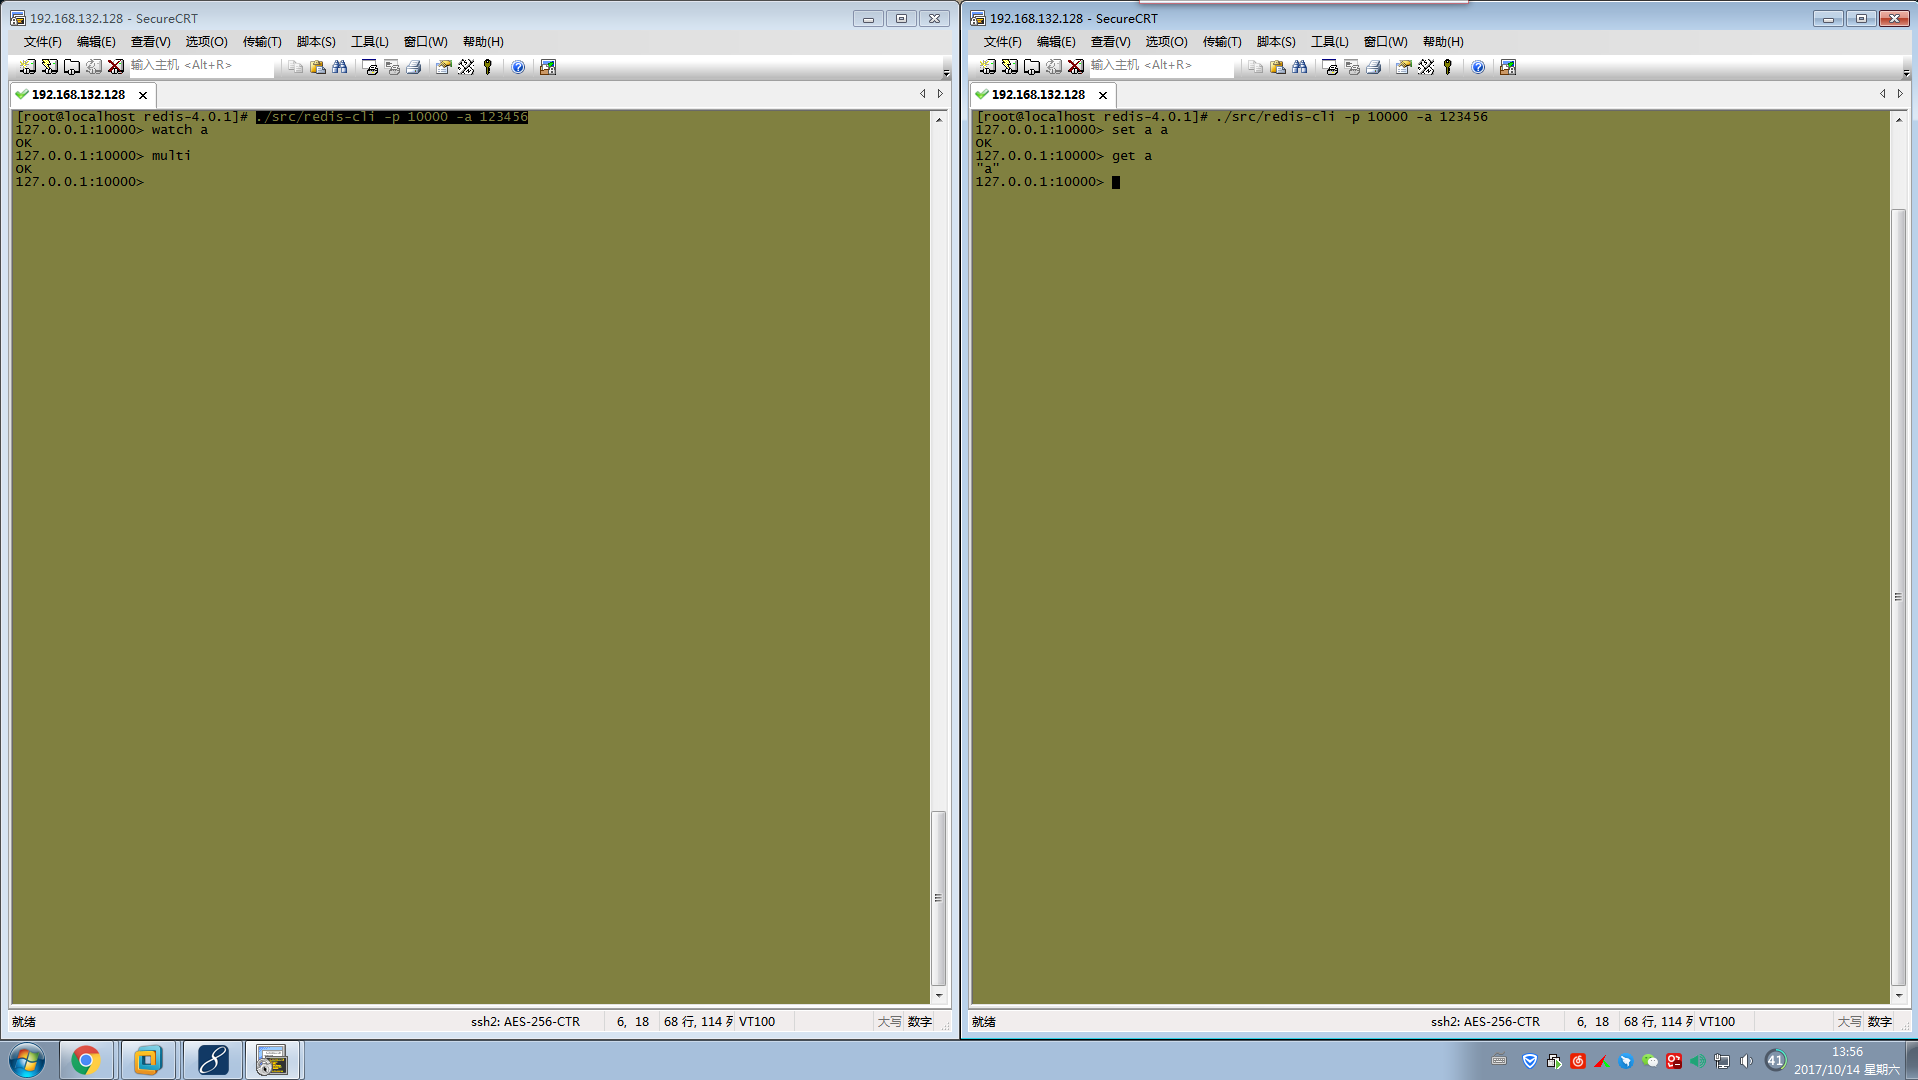Open Session Options icon in right window
The width and height of the screenshot is (1918, 1080).
(x=1404, y=67)
